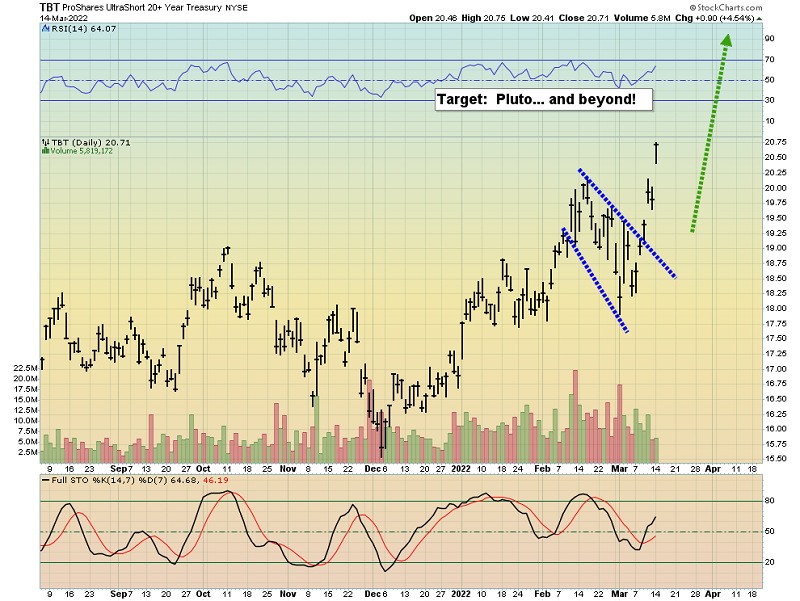Click the 22.5M volume axis label
800x601 pixels.
pyautogui.click(x=26, y=368)
